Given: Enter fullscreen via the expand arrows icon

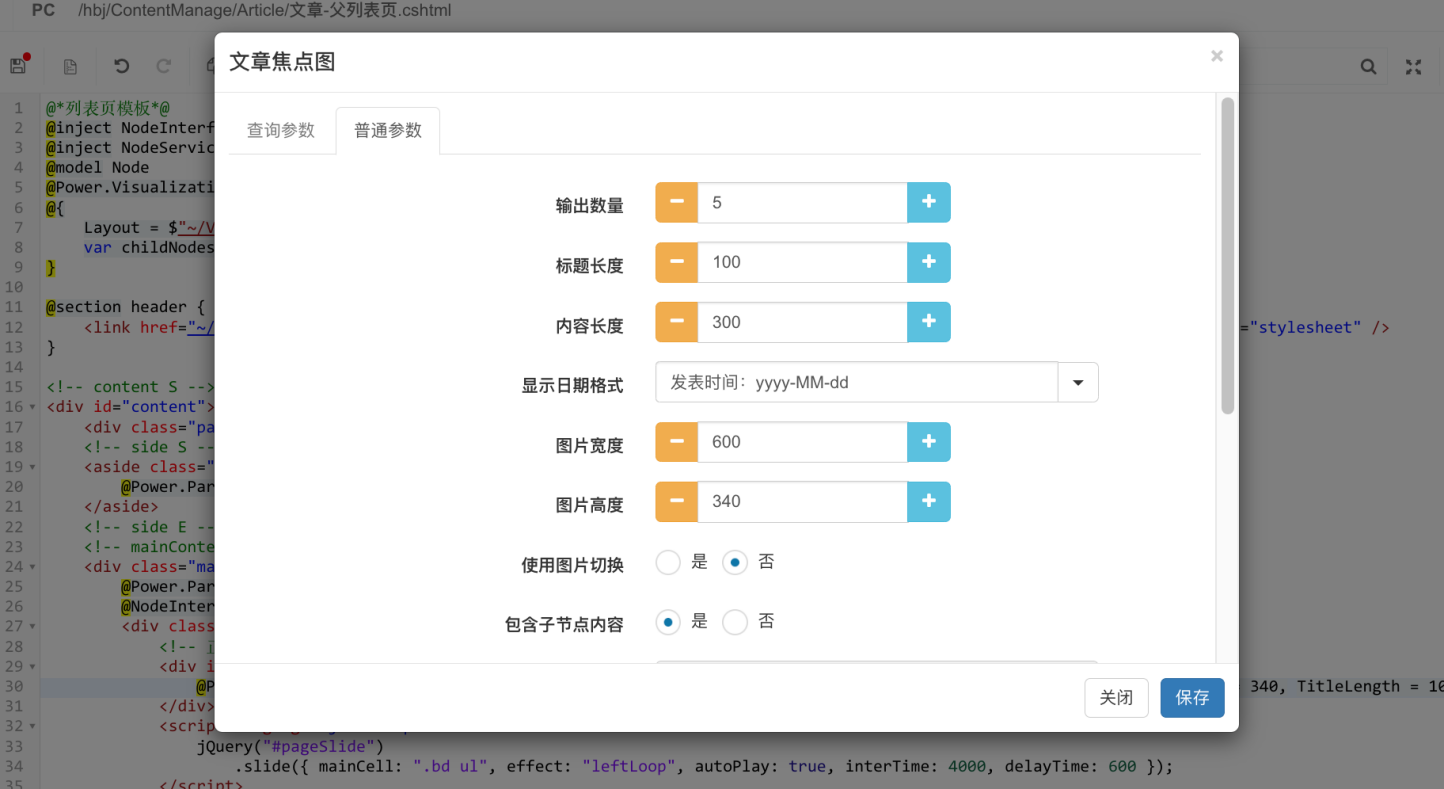Looking at the screenshot, I should tap(1413, 66).
